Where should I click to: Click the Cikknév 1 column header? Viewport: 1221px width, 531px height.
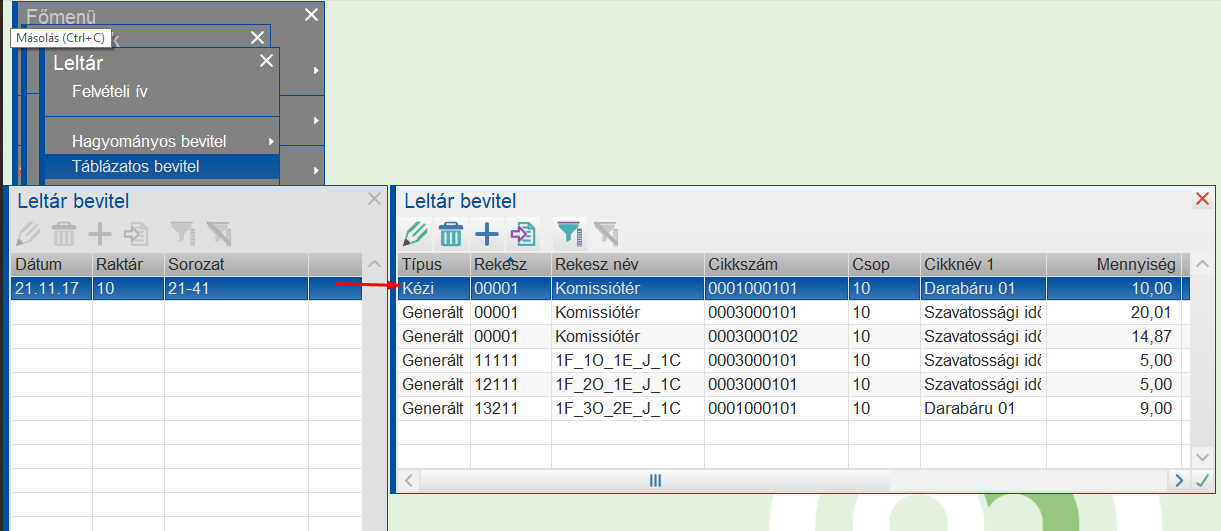pos(983,264)
